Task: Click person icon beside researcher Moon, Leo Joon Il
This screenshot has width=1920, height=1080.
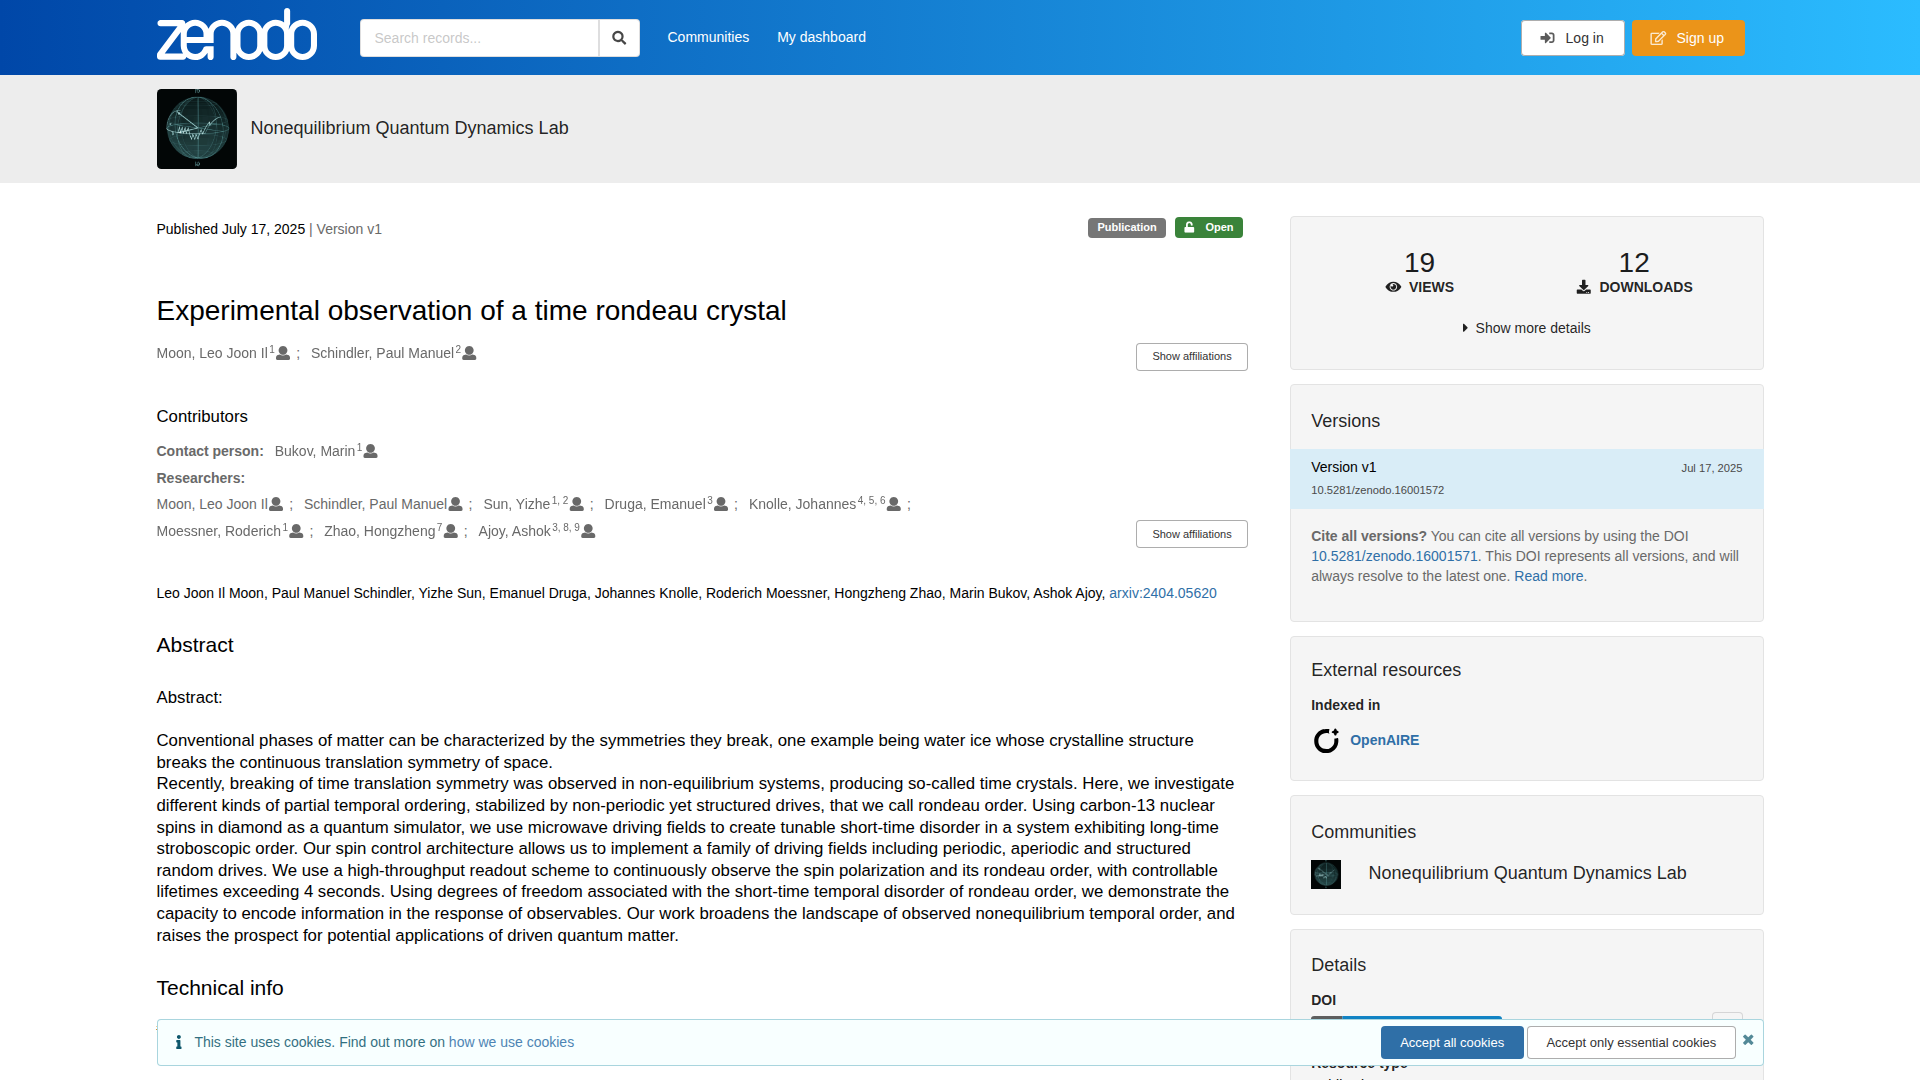Action: coord(276,505)
